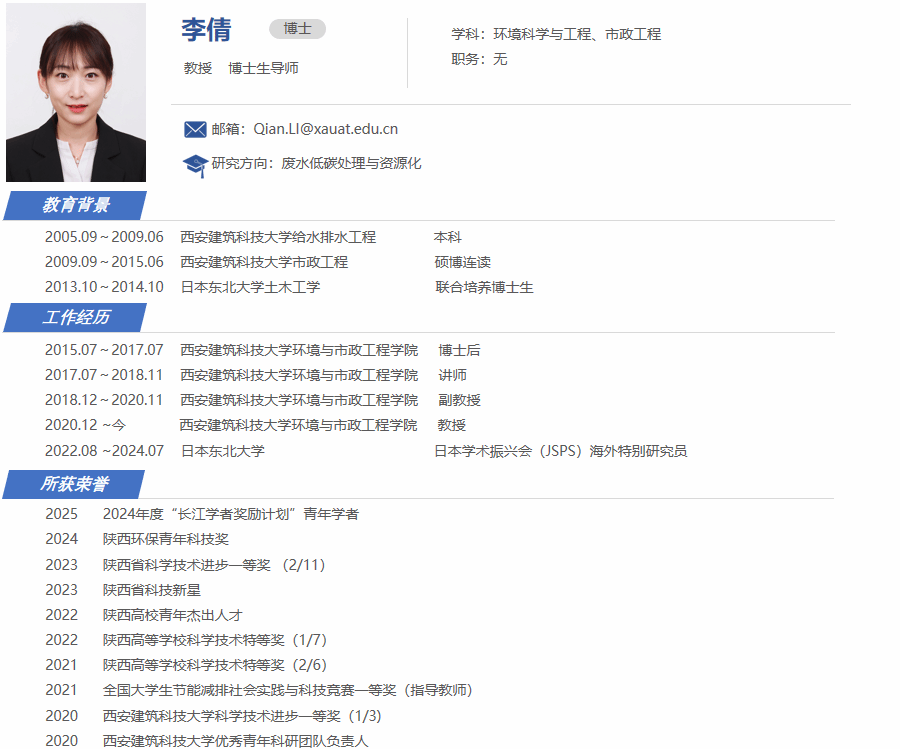Click the 职务：无 position line
900x749 pixels.
click(x=479, y=59)
